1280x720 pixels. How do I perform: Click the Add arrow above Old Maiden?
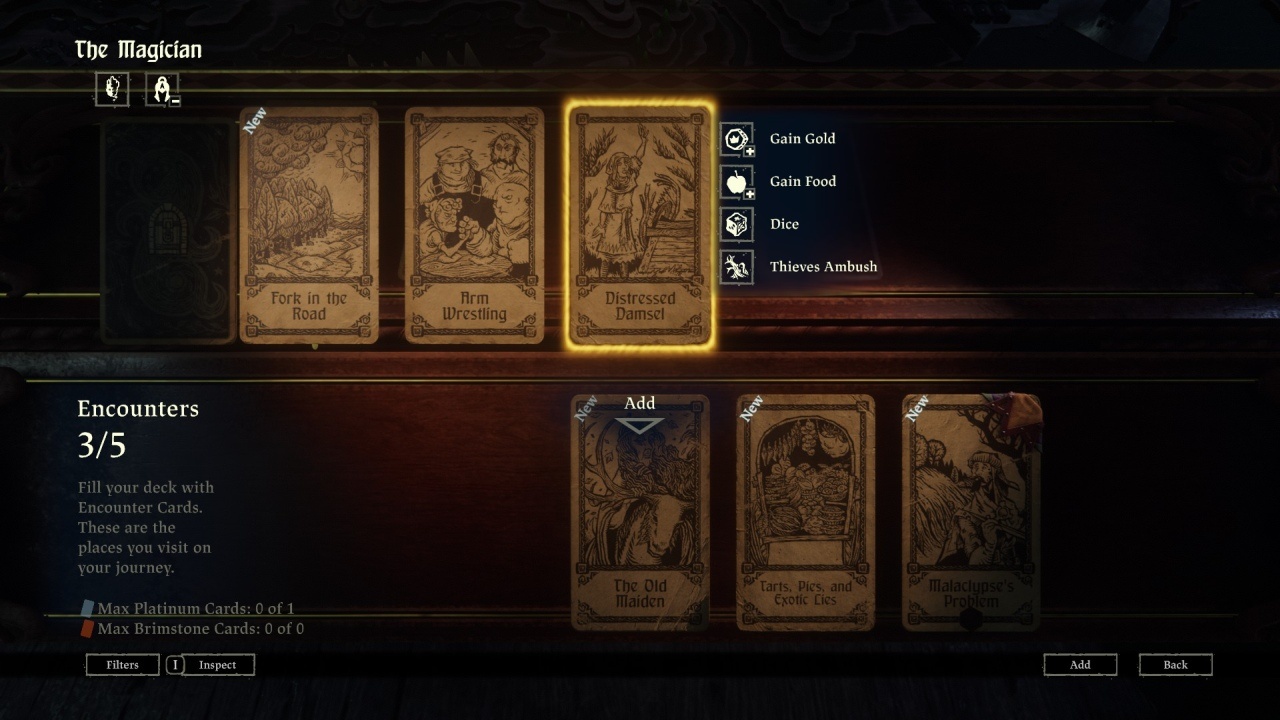[640, 425]
